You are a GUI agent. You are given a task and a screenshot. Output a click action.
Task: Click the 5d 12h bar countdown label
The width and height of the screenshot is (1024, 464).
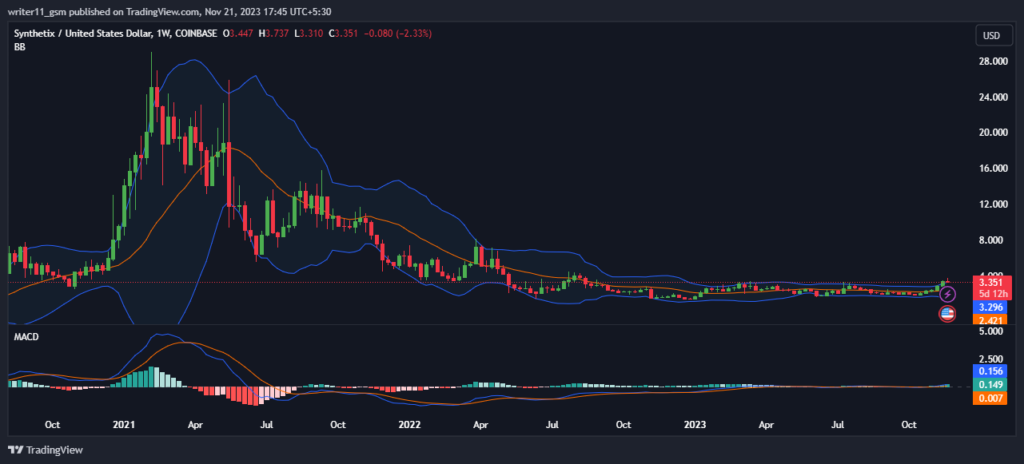coord(991,293)
